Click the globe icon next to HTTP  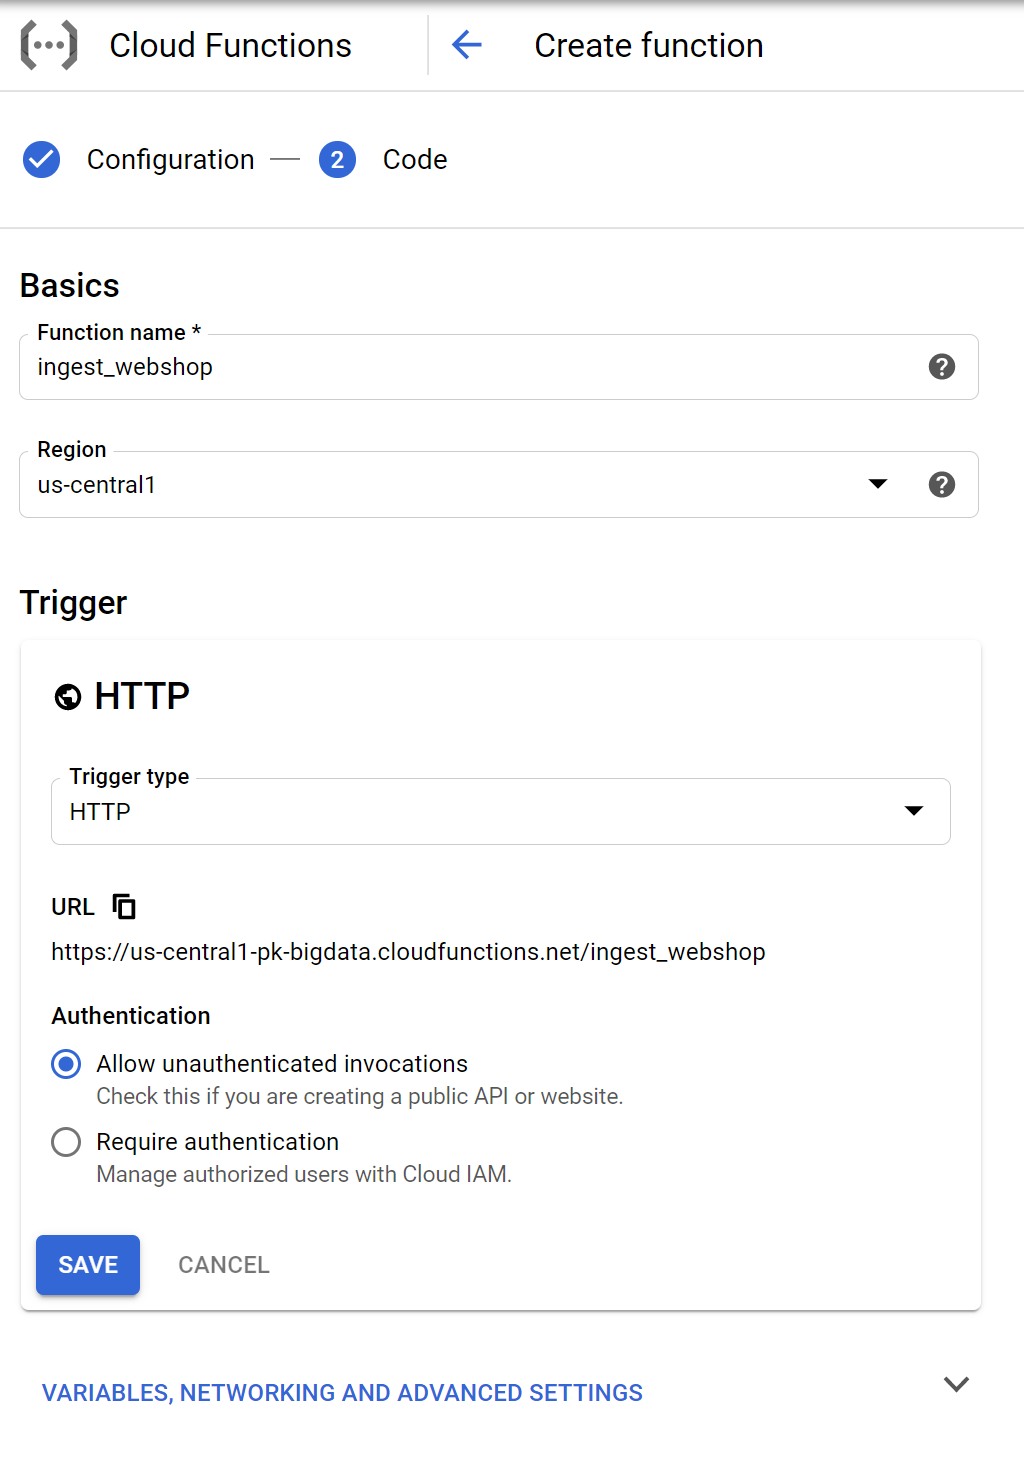click(x=68, y=697)
